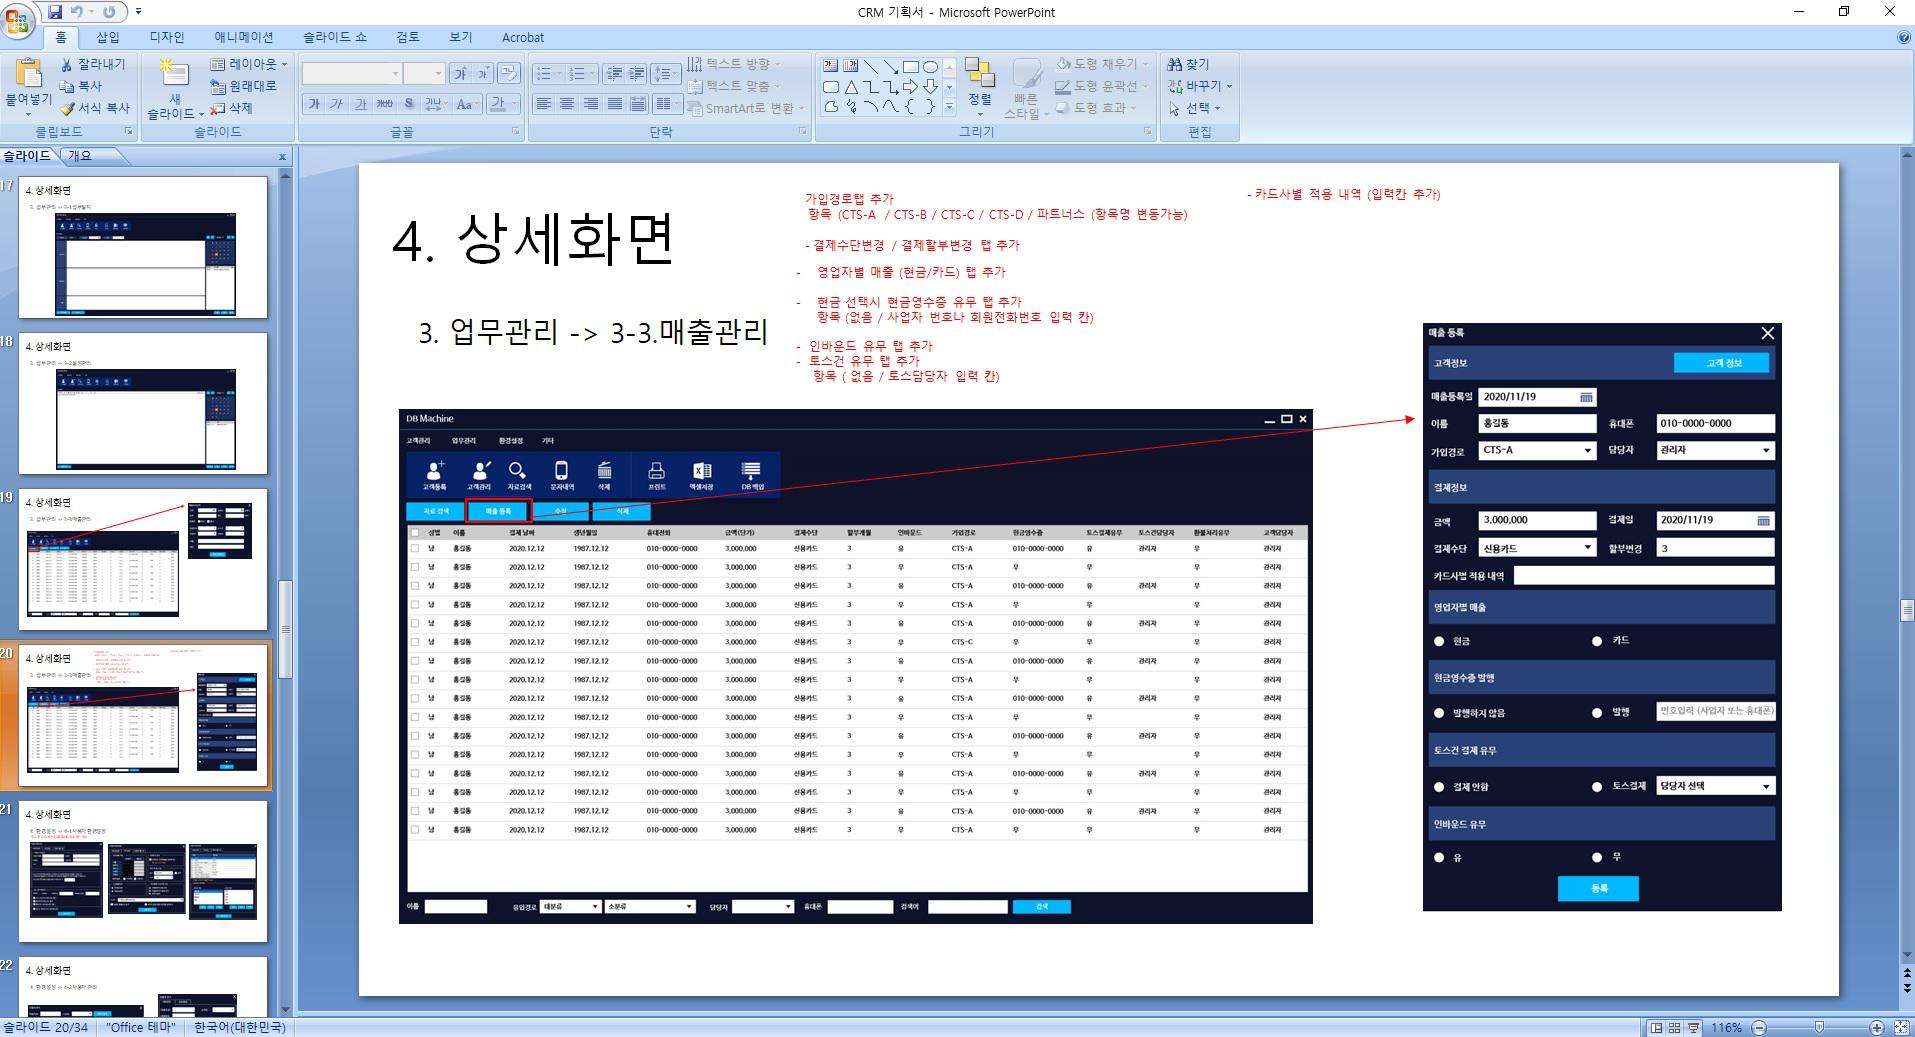This screenshot has width=1915, height=1037.
Task: Click the 원래대로 reset button
Action: tap(244, 86)
